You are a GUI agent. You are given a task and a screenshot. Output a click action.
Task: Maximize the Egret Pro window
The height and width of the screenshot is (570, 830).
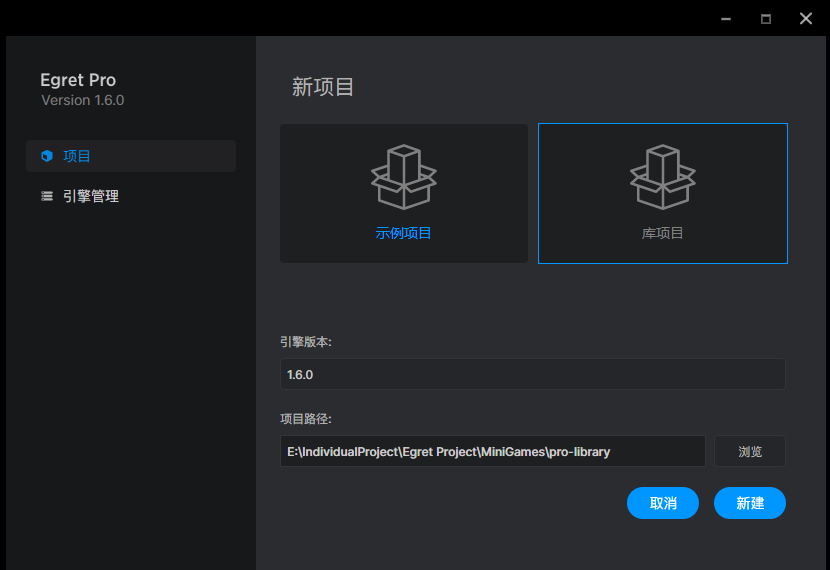click(x=765, y=19)
